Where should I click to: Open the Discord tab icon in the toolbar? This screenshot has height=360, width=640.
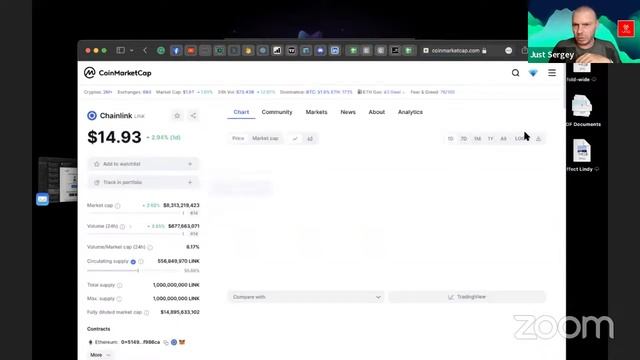coord(320,51)
